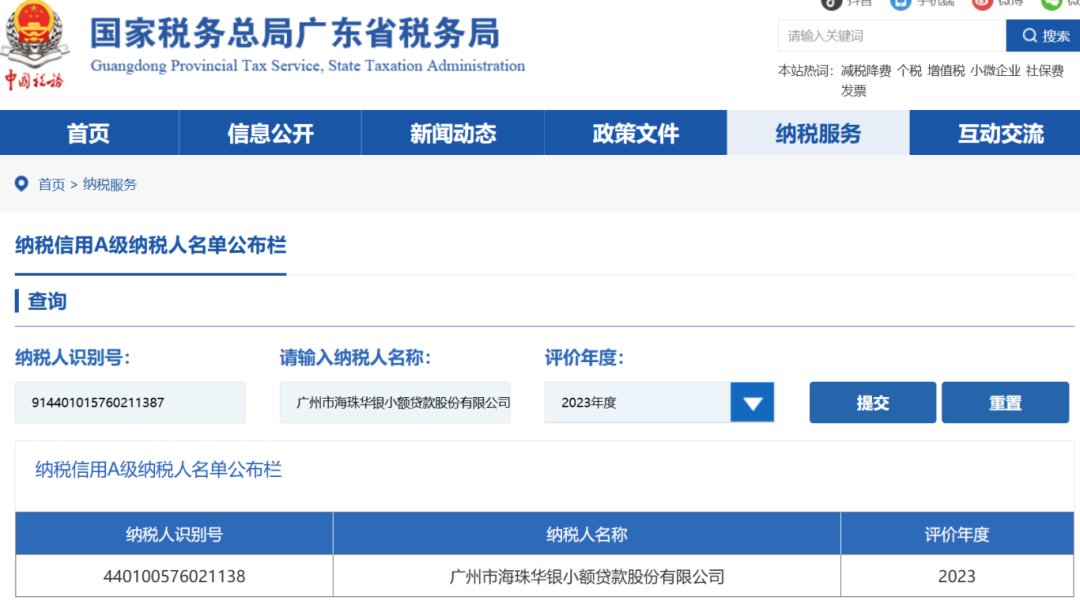The height and width of the screenshot is (601, 1080).
Task: Click table header 纳税人名称
Action: coord(587,534)
